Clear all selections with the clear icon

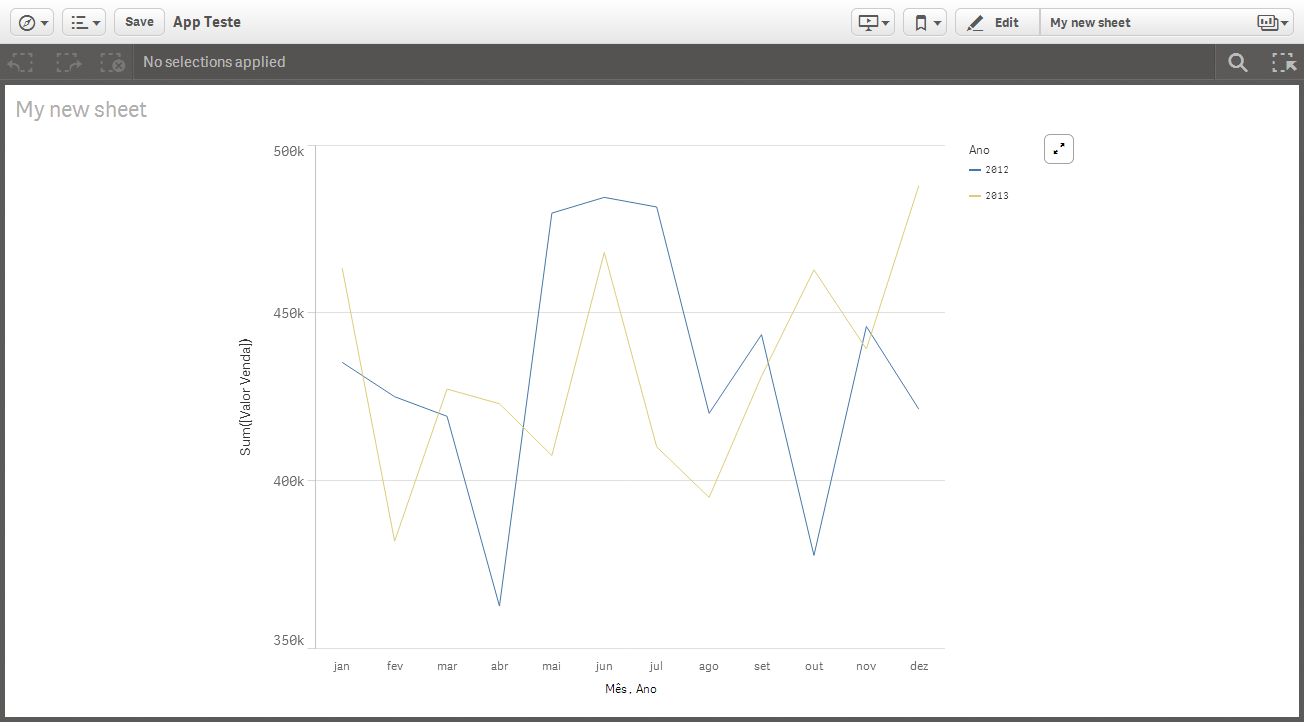[x=113, y=61]
